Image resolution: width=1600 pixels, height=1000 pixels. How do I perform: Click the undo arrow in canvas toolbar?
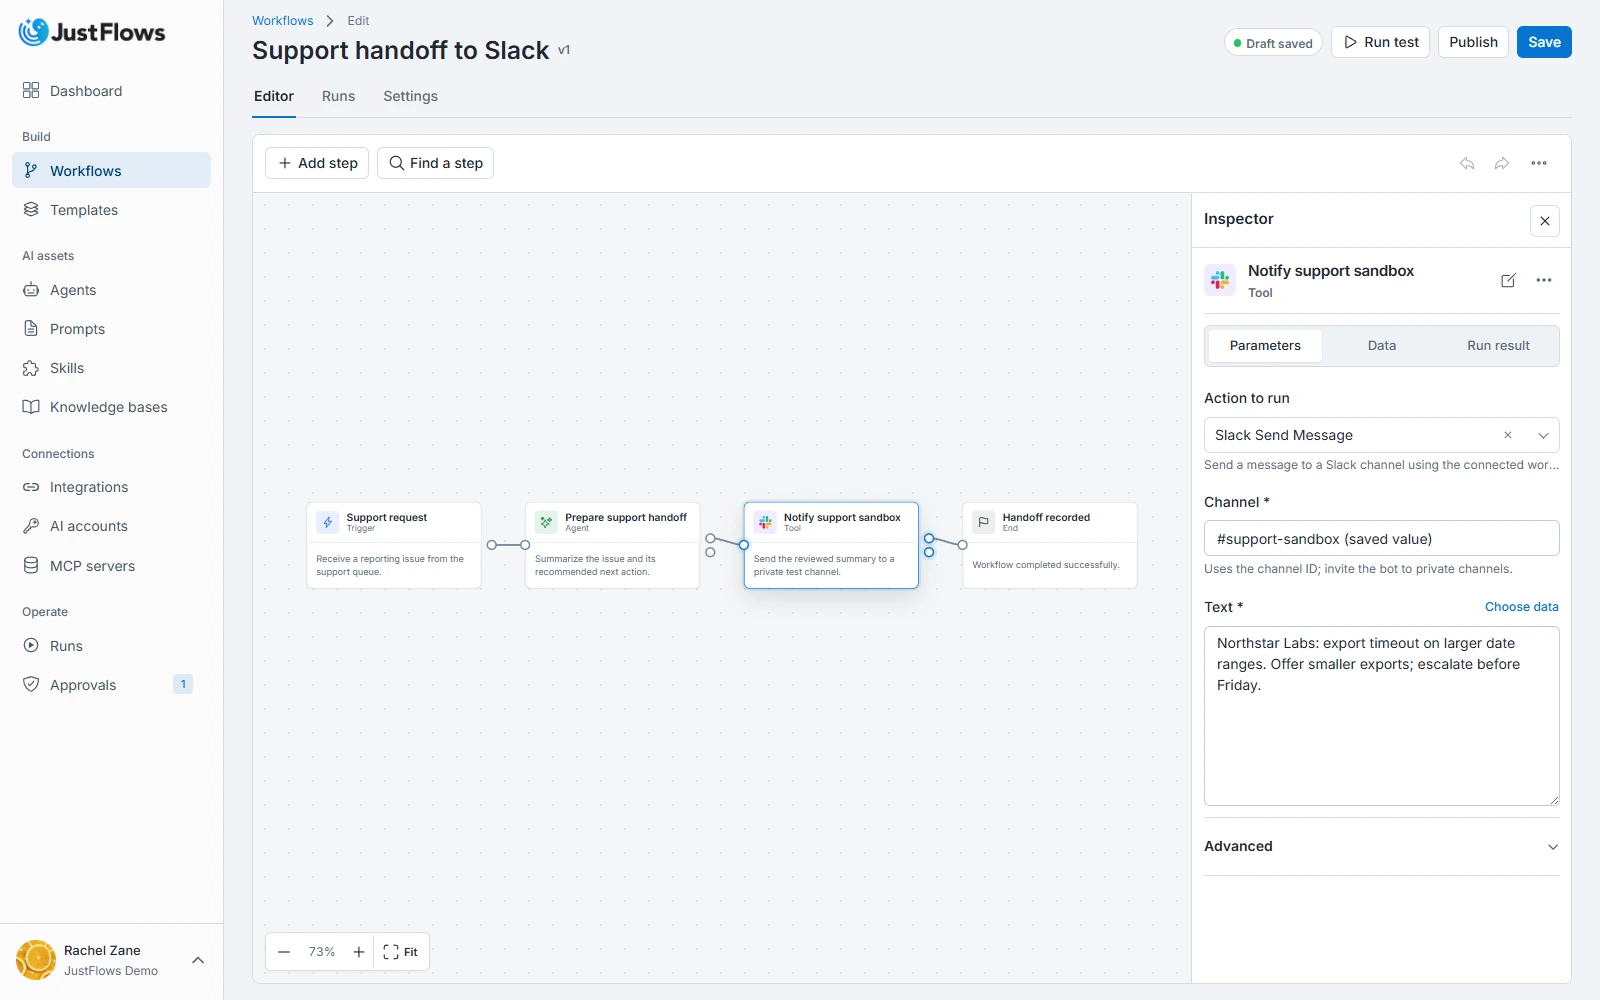tap(1467, 163)
